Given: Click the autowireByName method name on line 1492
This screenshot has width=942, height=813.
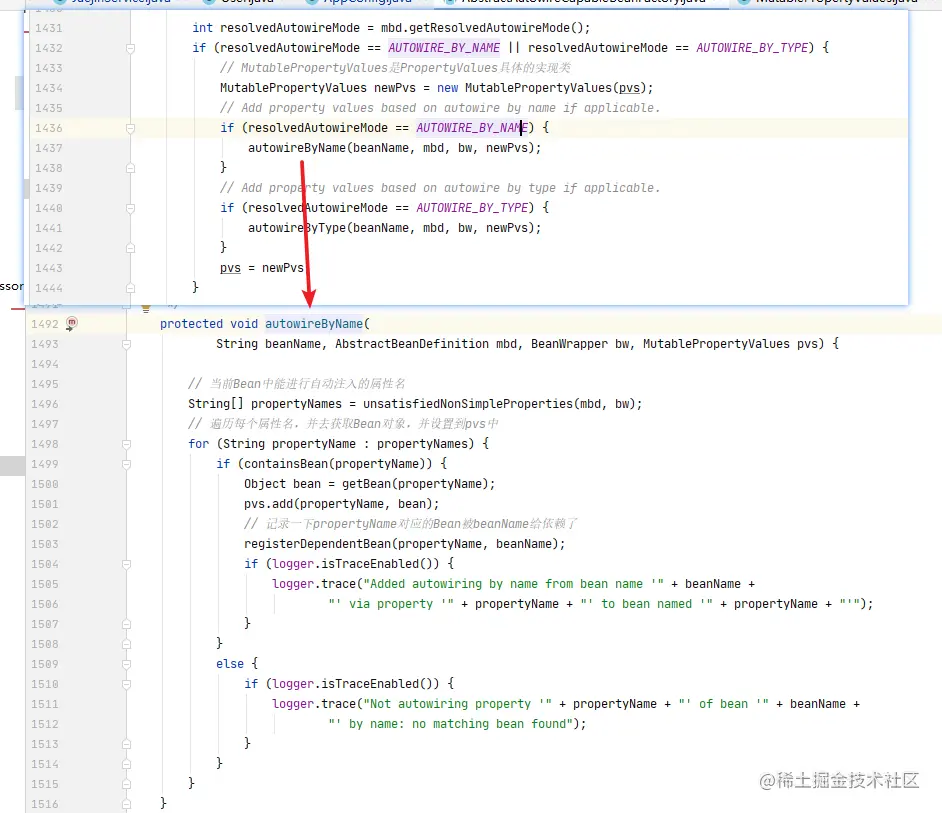Looking at the screenshot, I should click(x=314, y=324).
